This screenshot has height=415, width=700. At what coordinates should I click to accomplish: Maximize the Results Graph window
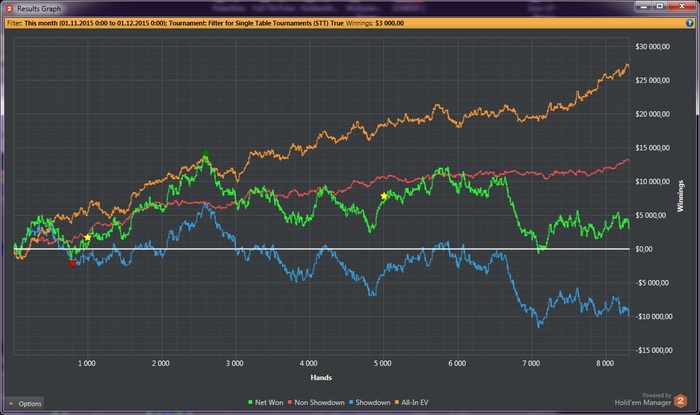(659, 6)
